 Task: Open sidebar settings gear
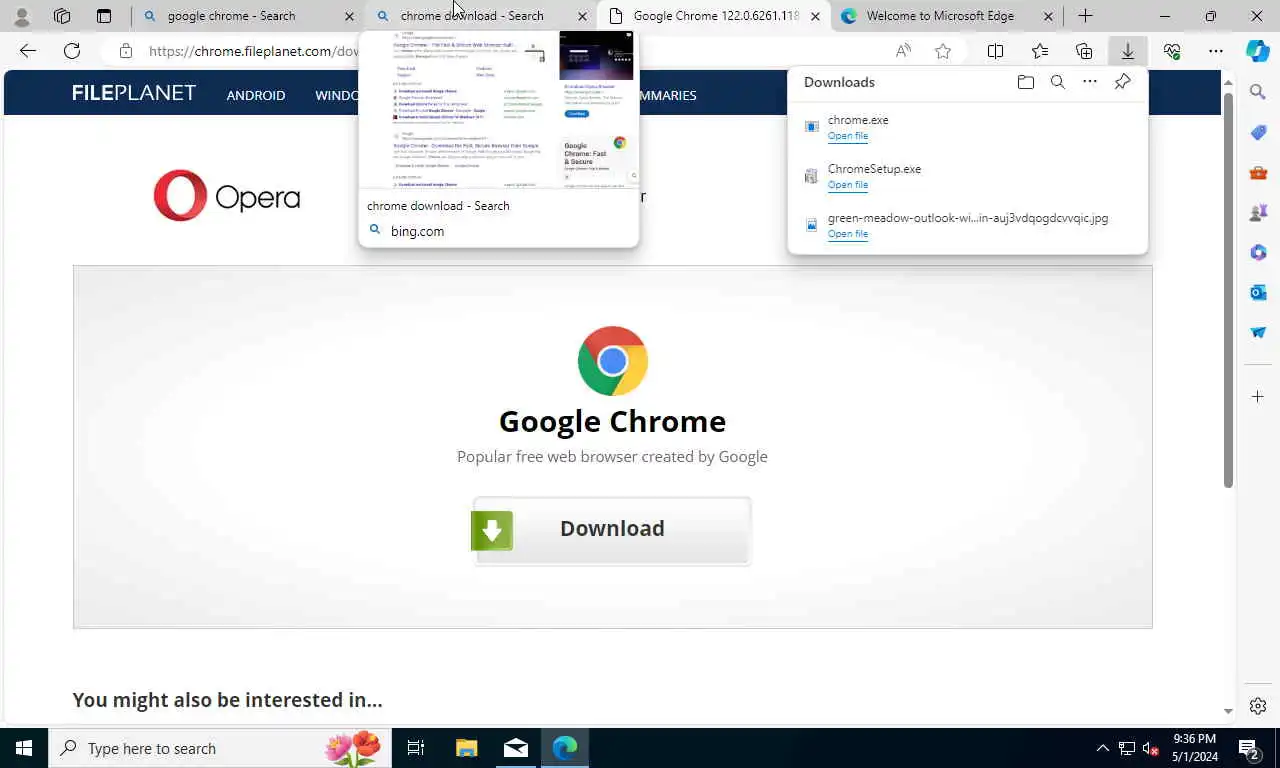coord(1258,706)
